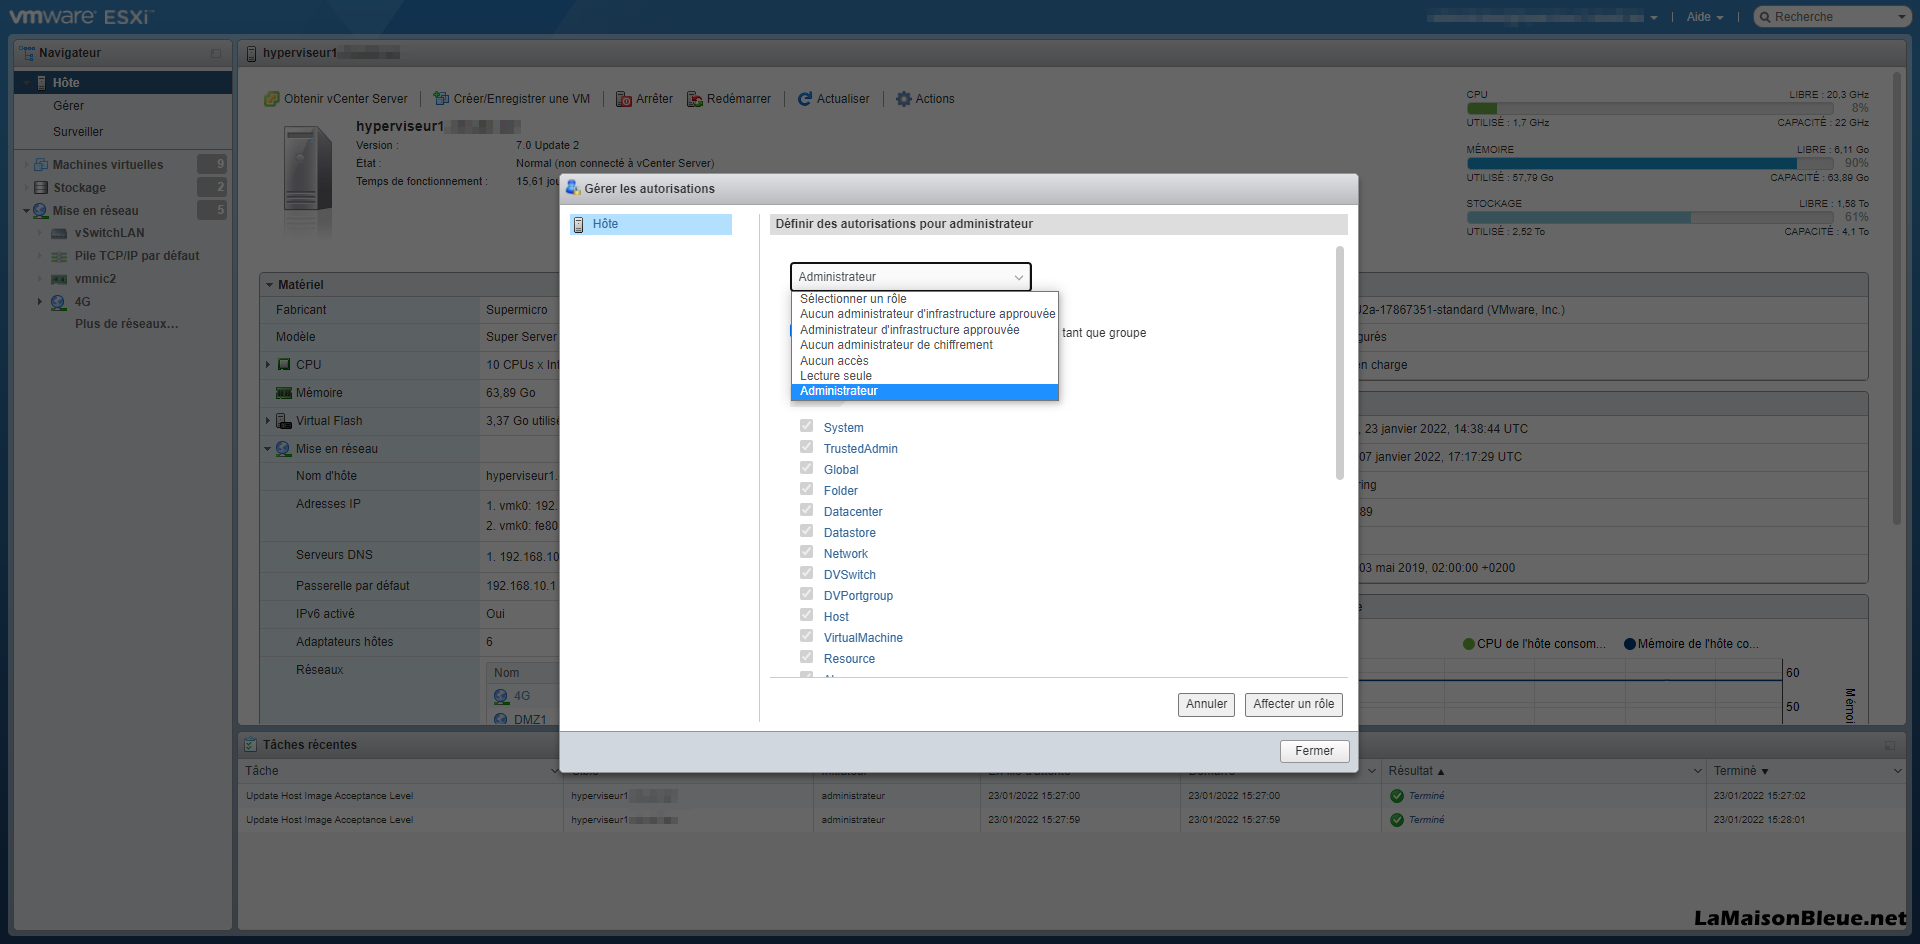Screen dimensions: 1920x944
Task: Click the Arrêter host icon
Action: (624, 99)
